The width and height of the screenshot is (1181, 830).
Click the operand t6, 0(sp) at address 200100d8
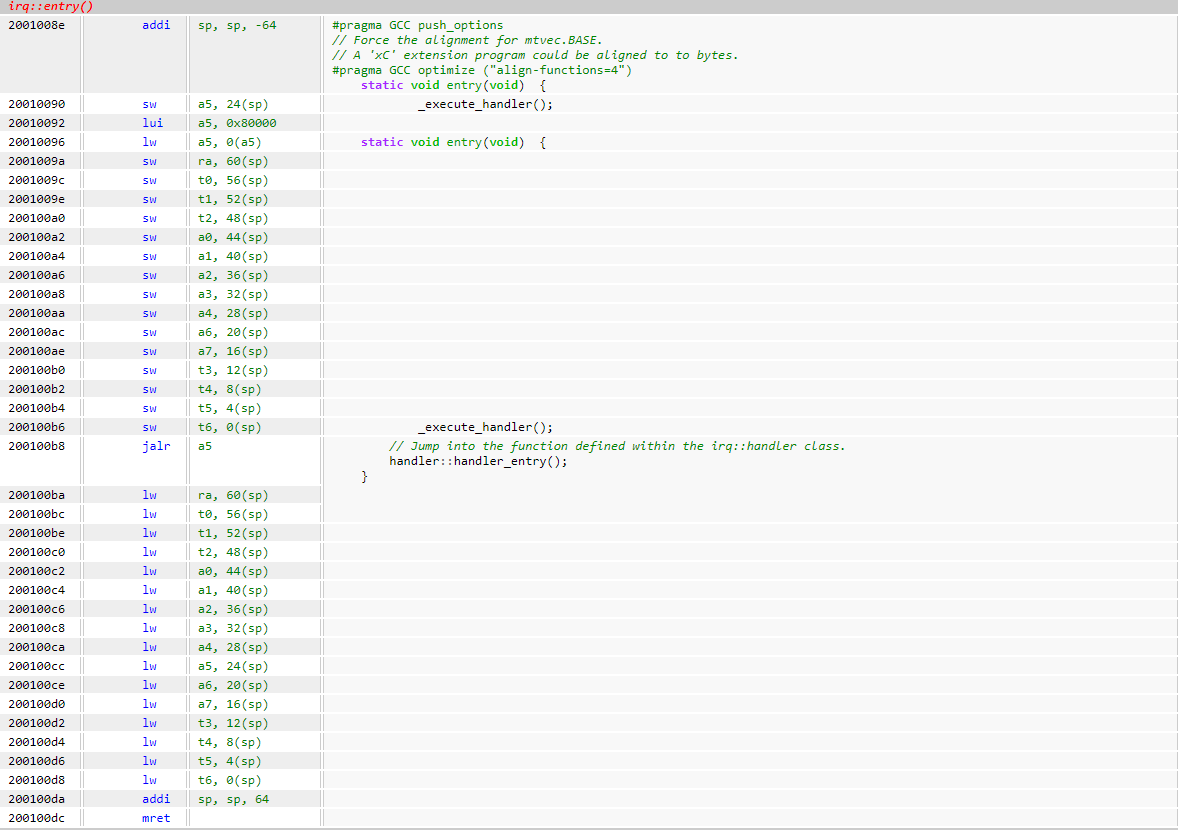click(230, 780)
